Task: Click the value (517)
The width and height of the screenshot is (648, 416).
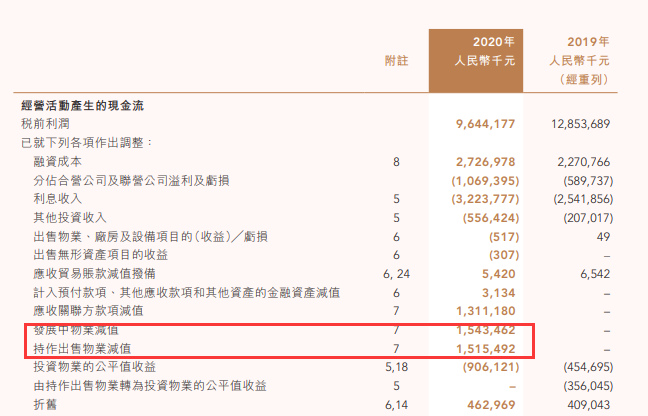Action: (504, 237)
